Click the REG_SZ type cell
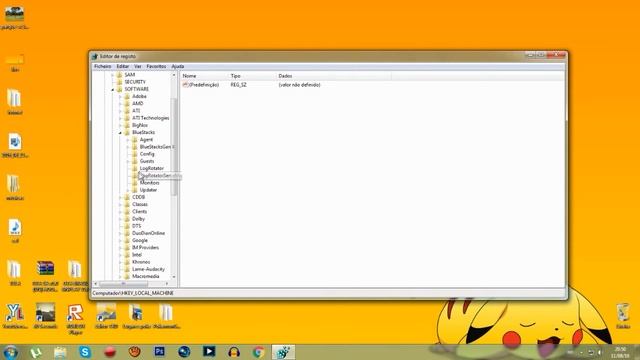Image resolution: width=640 pixels, height=360 pixels. pos(238,85)
